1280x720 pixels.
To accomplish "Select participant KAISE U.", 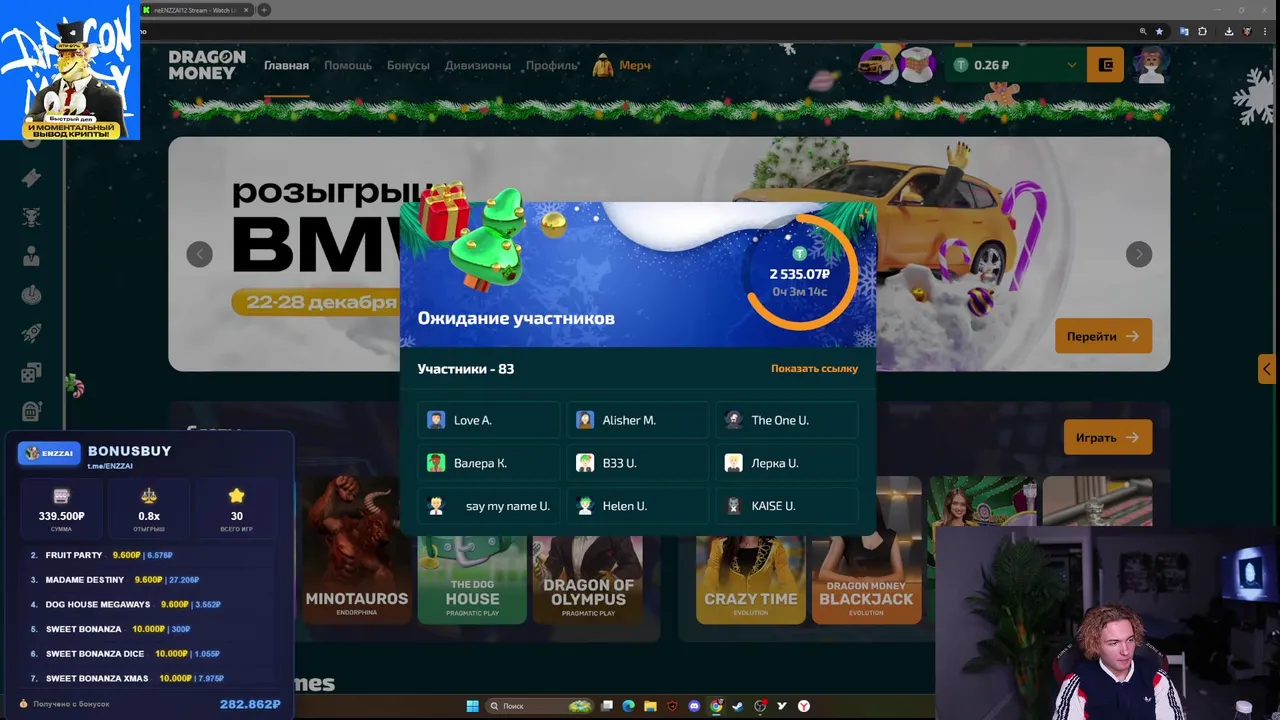I will point(786,506).
